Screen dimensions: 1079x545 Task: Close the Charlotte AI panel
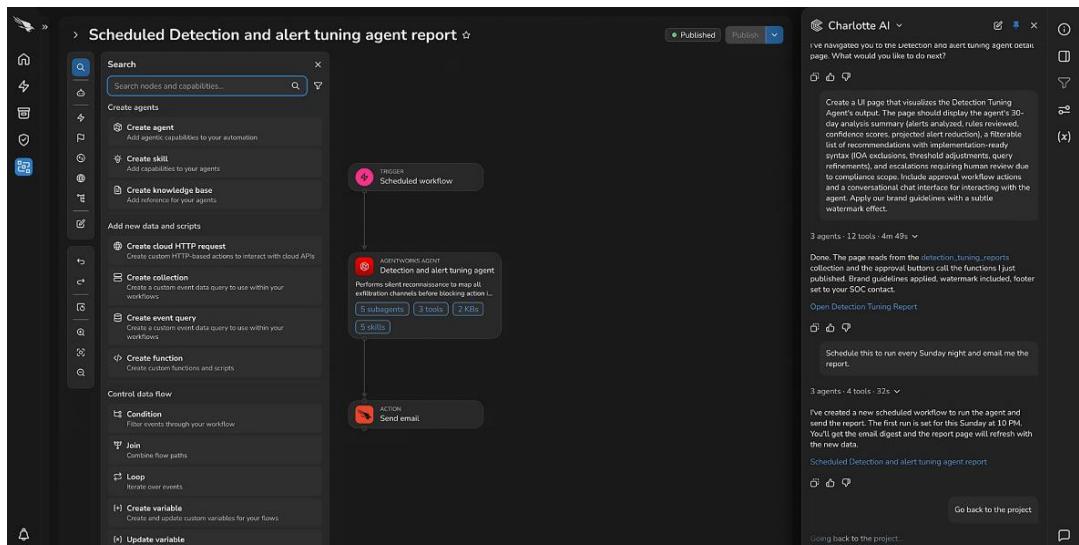[x=1034, y=25]
